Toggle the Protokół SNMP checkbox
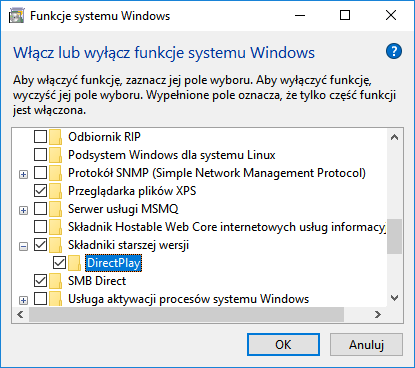This screenshot has height=368, width=415. (x=40, y=173)
